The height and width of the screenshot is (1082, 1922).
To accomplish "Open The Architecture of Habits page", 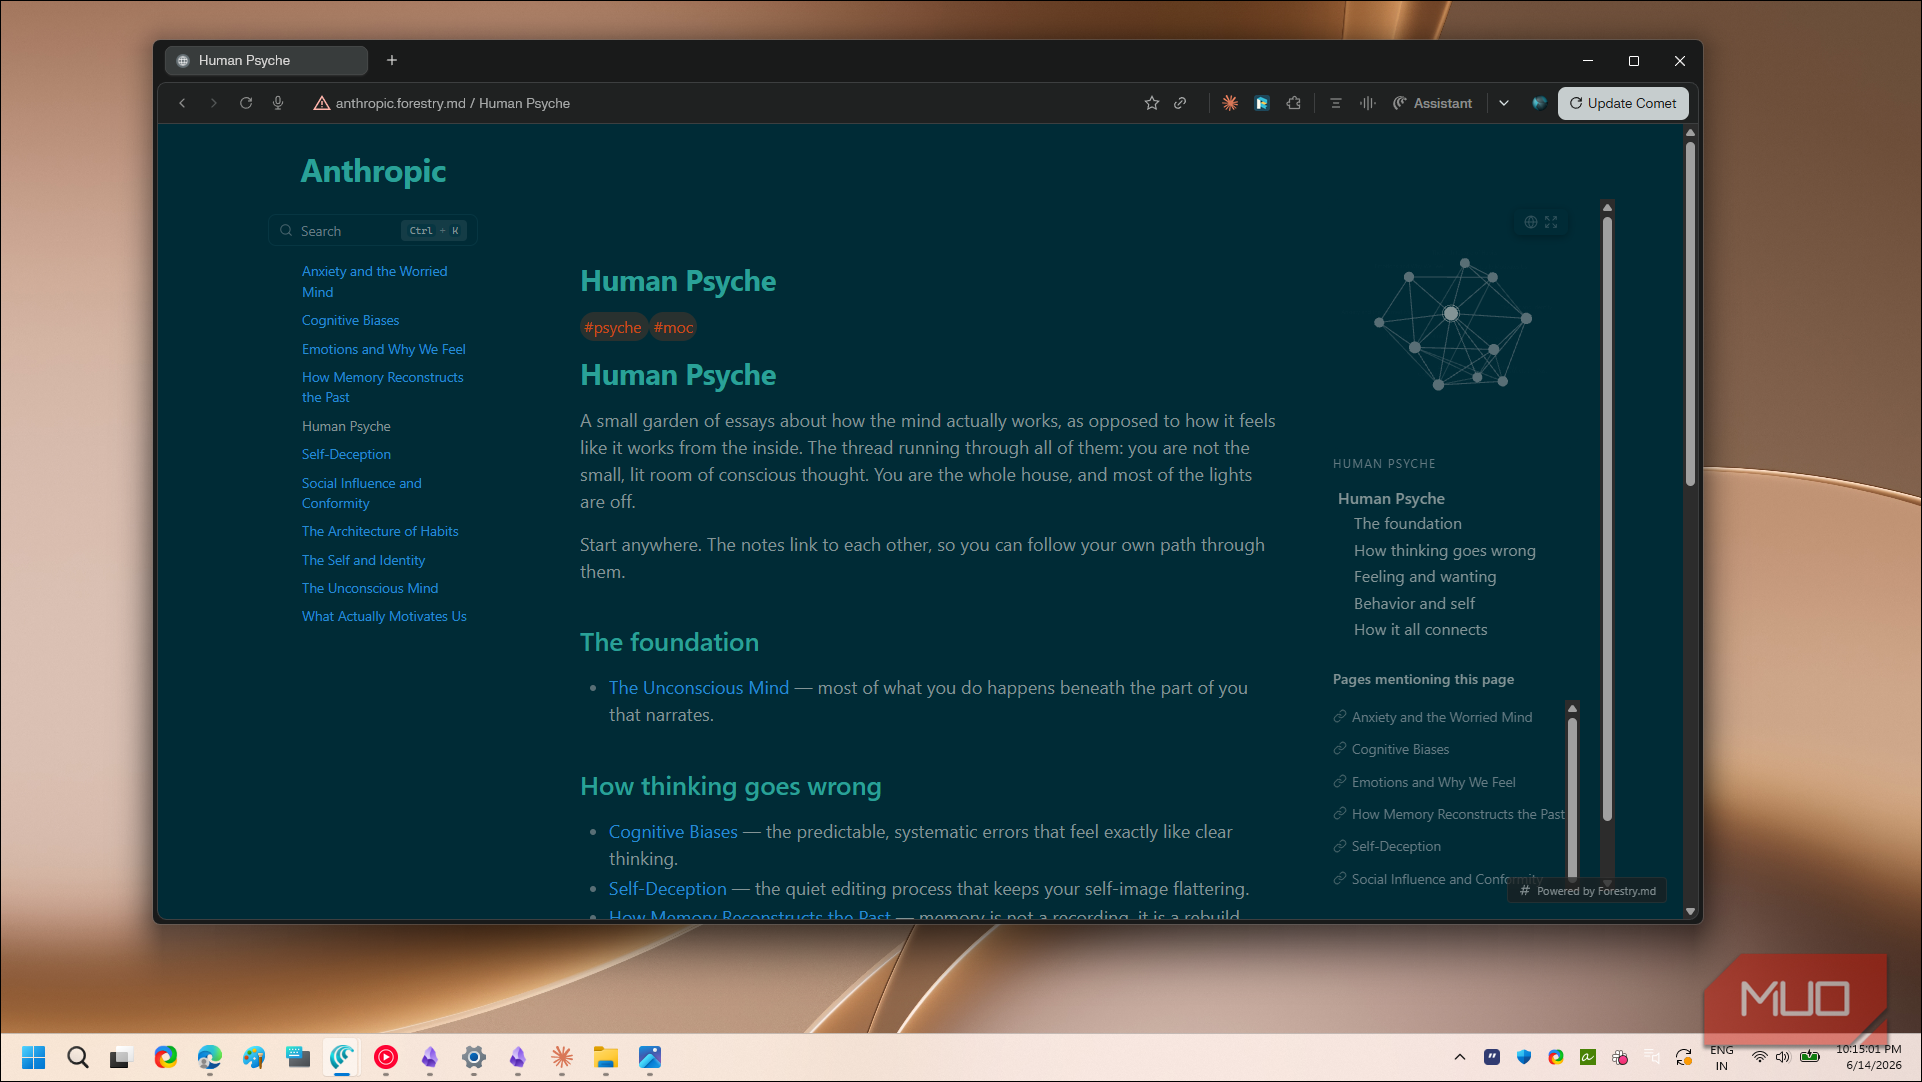I will 380,531.
